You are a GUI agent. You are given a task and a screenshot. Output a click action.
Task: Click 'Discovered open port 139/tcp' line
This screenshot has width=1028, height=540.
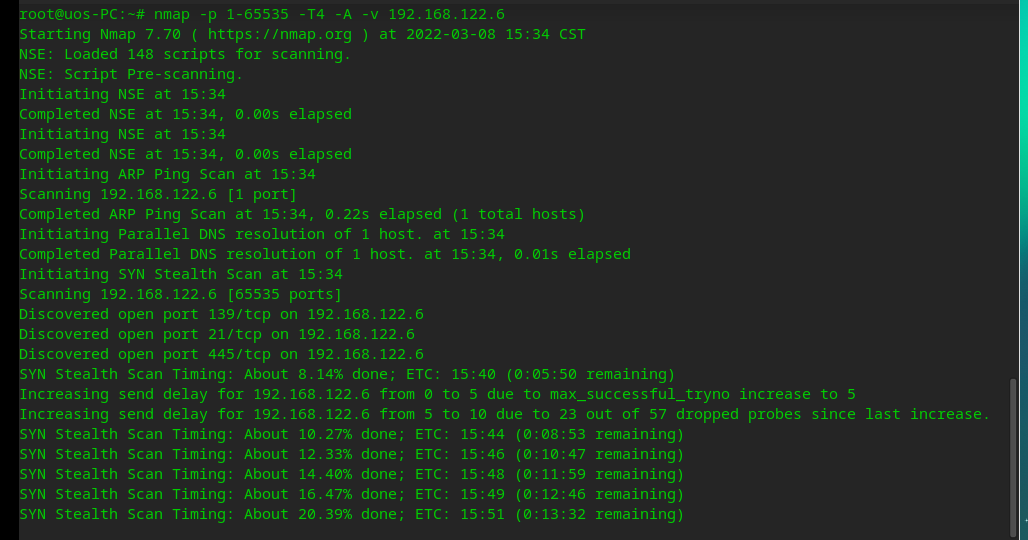pos(221,314)
